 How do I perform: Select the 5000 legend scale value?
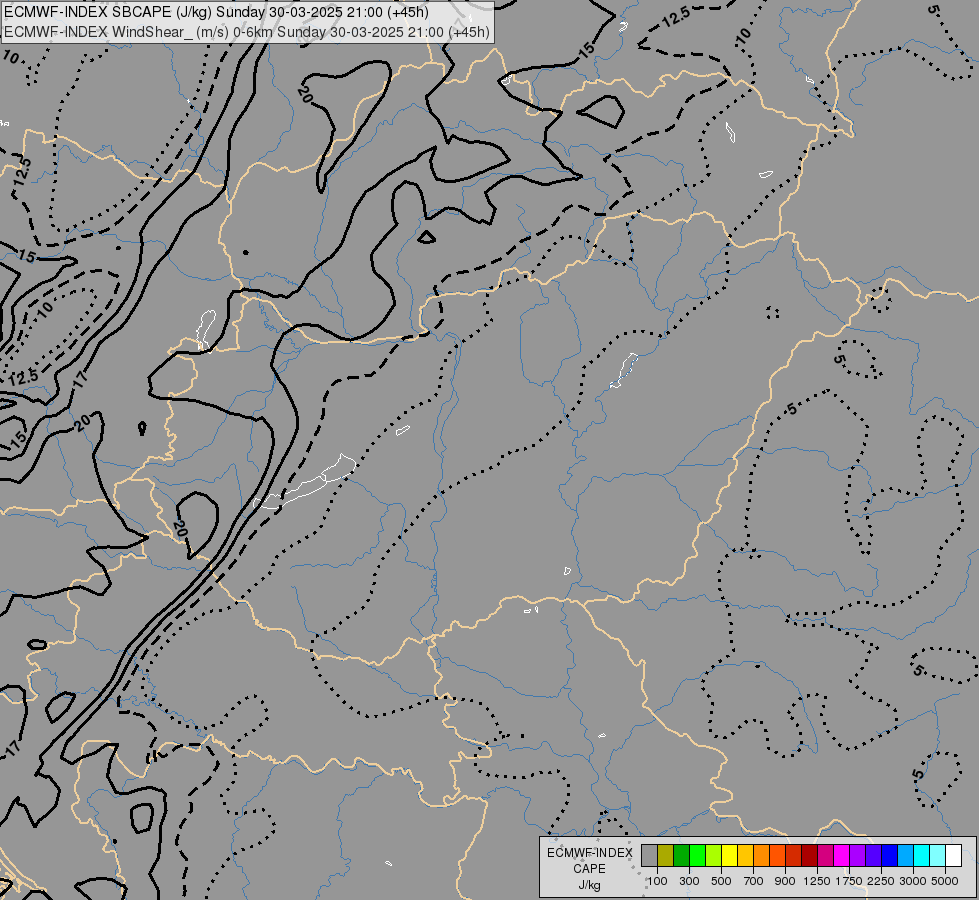coord(945,881)
